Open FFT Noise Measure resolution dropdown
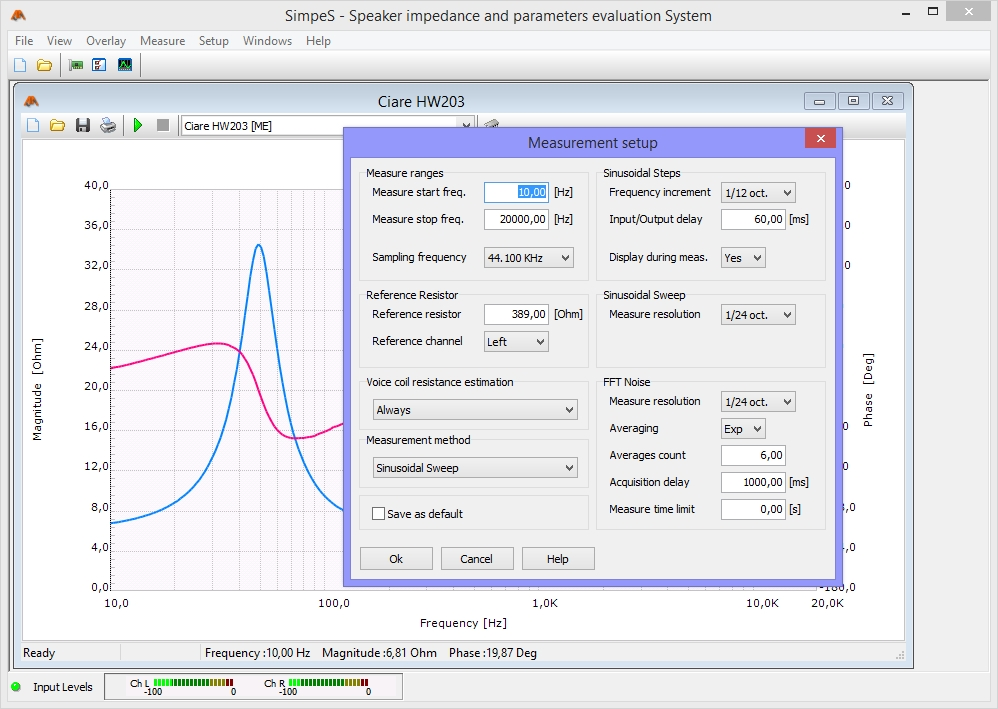 tap(758, 402)
